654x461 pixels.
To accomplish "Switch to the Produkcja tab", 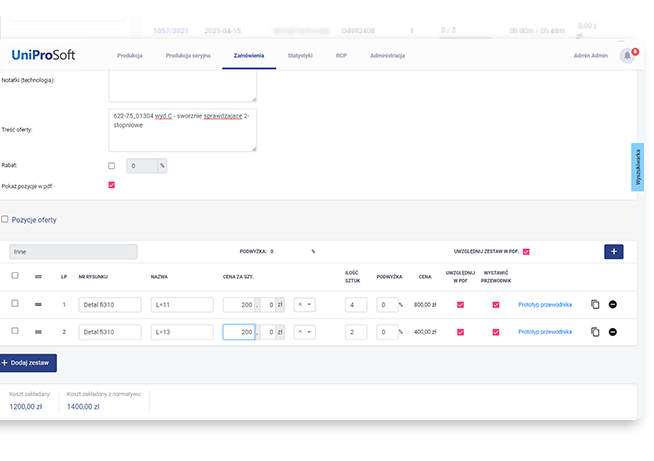I will point(129,56).
